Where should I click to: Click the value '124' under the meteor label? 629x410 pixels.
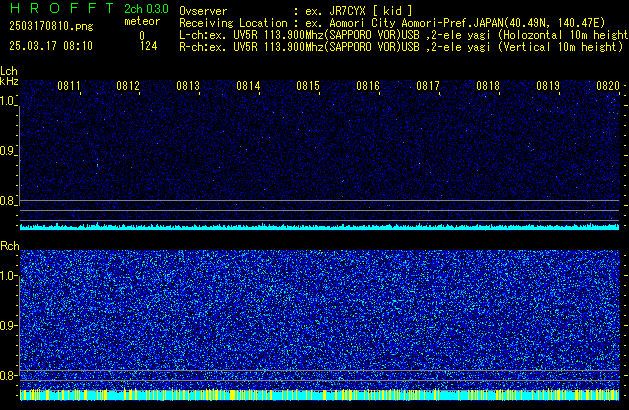click(148, 46)
